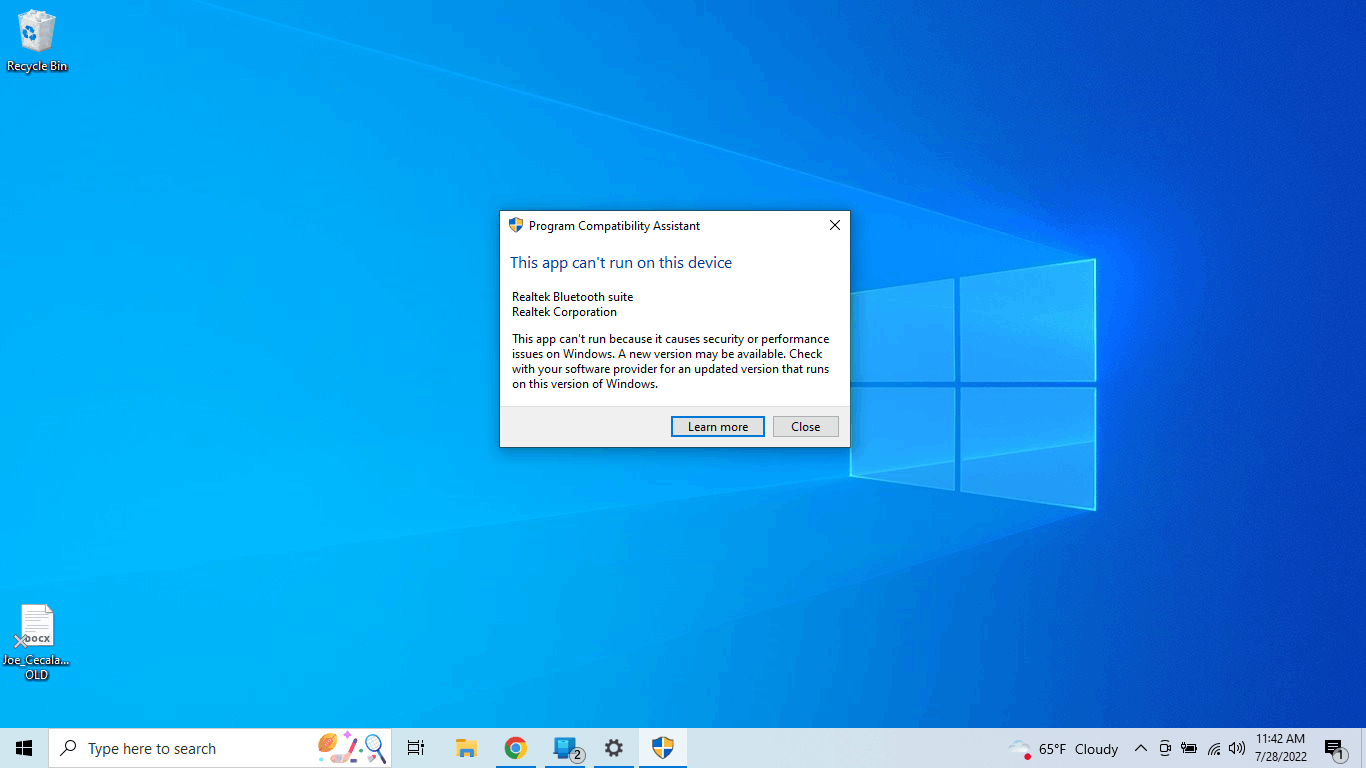Launch Google Chrome from the taskbar

point(515,747)
